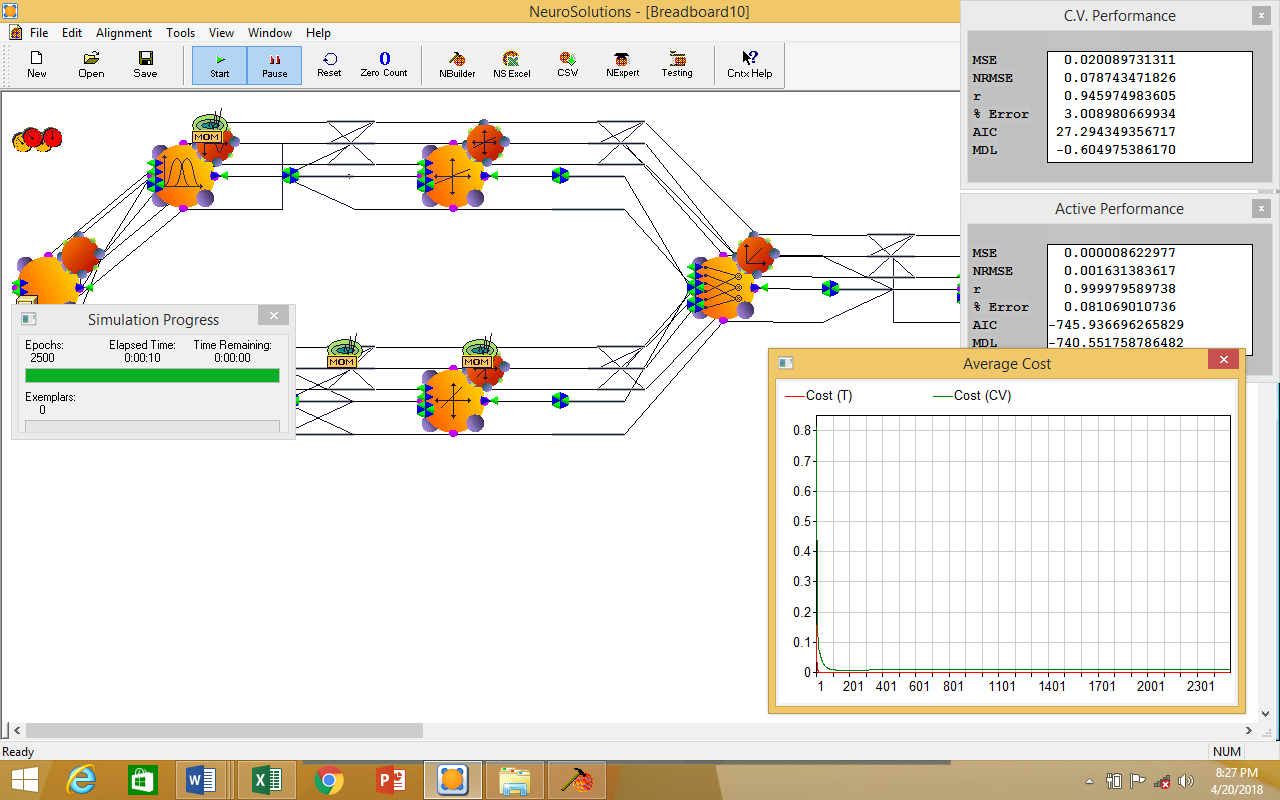Click the green epochs progress bar
The image size is (1280, 800).
click(x=152, y=376)
